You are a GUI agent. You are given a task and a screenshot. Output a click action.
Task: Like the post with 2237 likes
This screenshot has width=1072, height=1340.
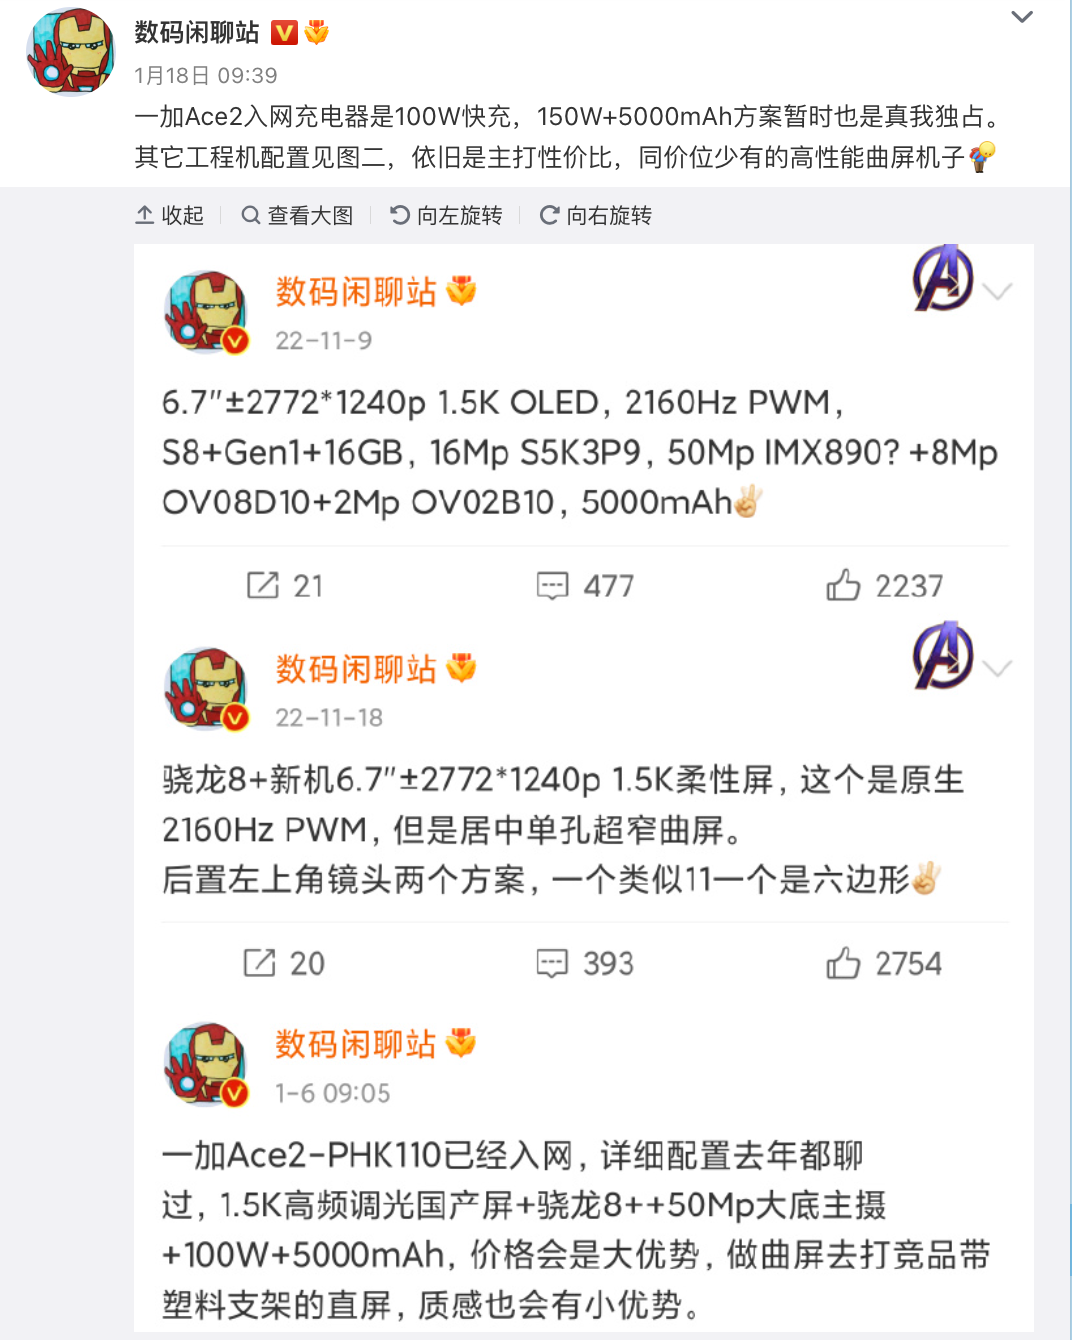843,585
